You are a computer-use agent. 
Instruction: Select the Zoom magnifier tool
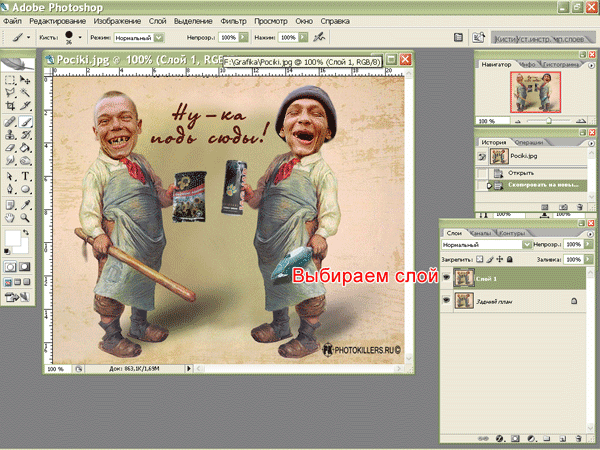[x=25, y=218]
